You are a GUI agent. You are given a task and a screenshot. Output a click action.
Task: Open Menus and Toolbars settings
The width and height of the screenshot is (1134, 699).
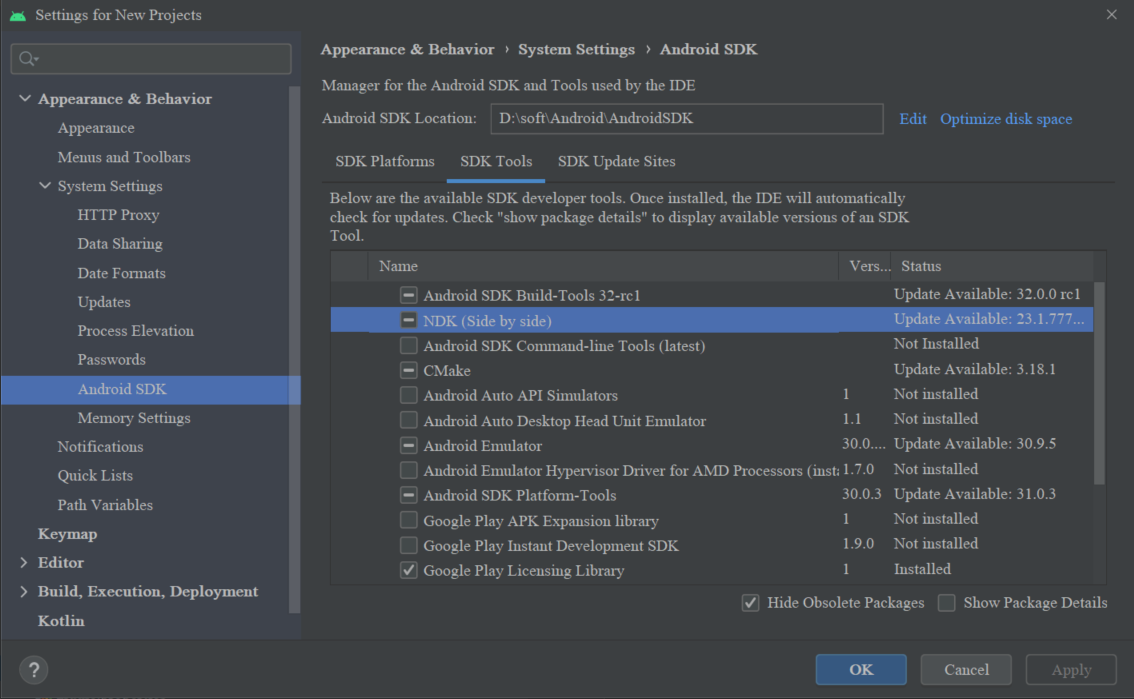(124, 157)
